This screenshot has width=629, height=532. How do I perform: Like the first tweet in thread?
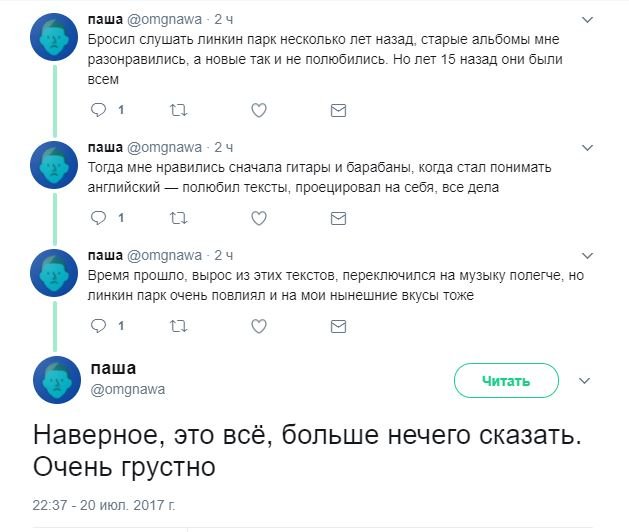pyautogui.click(x=258, y=110)
